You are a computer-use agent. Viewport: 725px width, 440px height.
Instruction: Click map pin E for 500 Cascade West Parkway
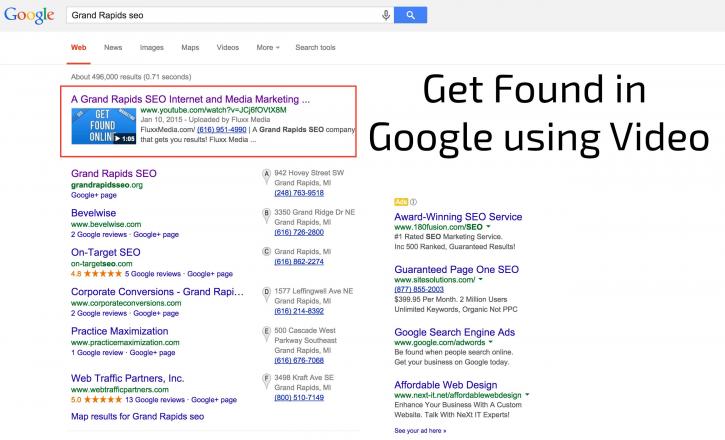coord(266,333)
